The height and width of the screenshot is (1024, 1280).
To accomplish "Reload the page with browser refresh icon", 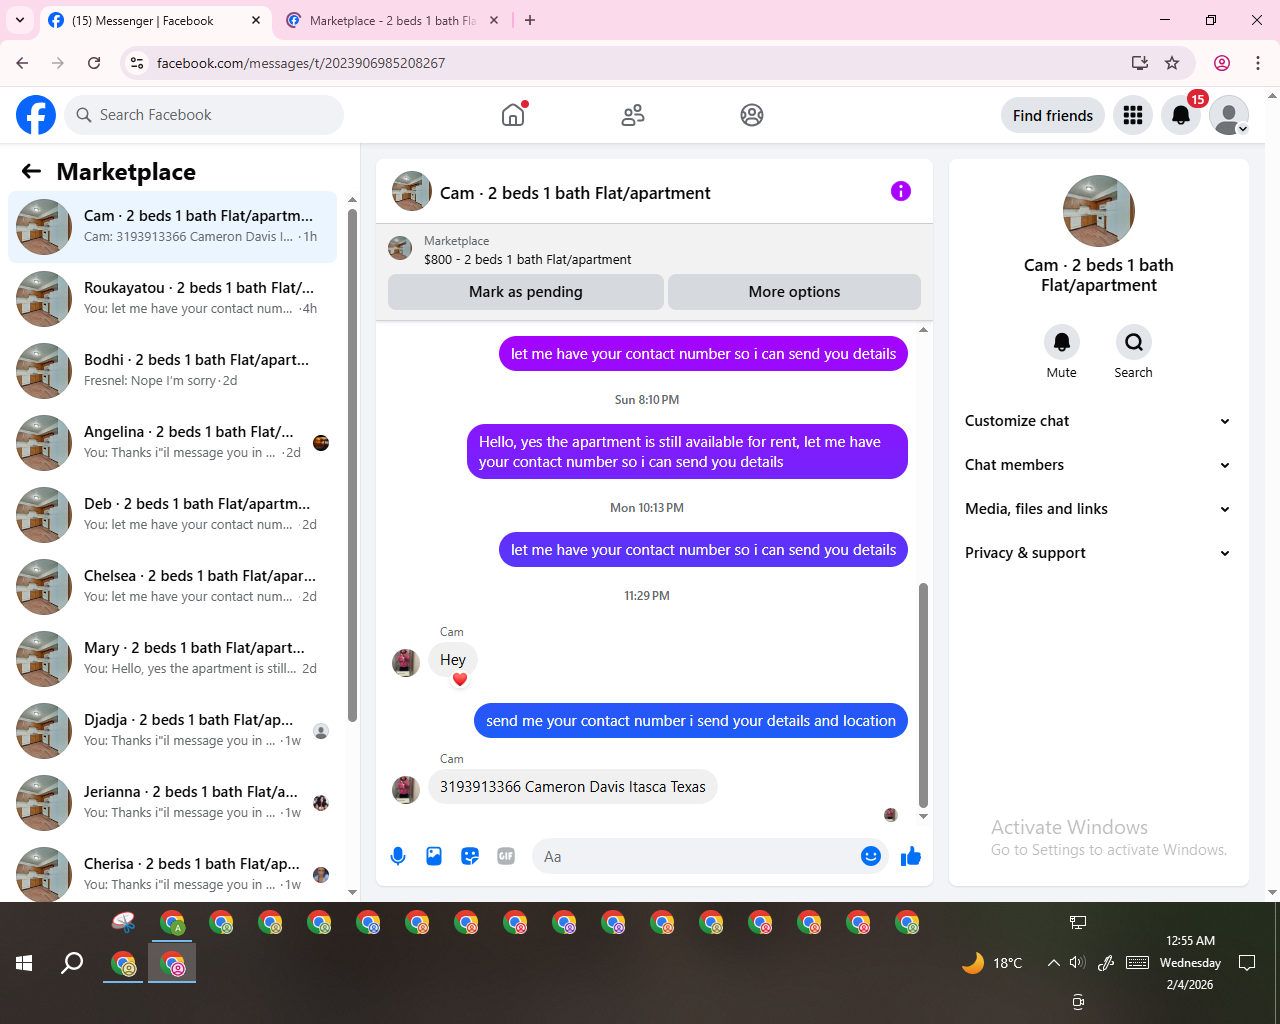I will point(94,63).
